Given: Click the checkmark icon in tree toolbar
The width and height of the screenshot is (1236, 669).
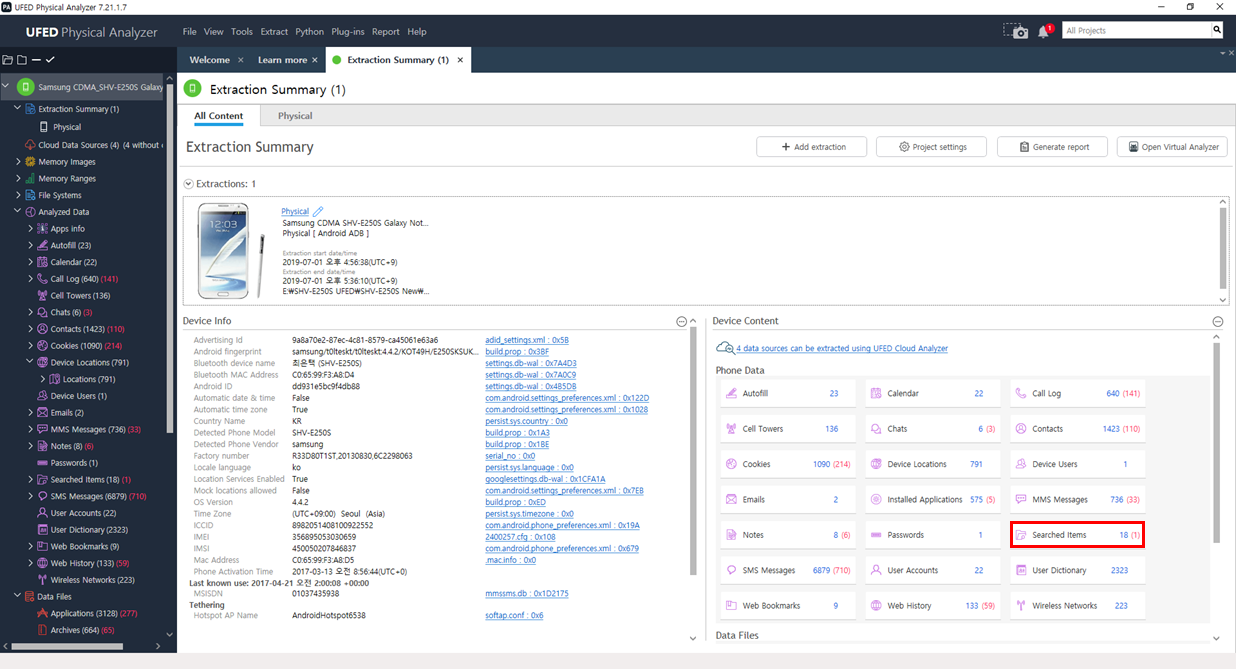Looking at the screenshot, I should tap(50, 60).
